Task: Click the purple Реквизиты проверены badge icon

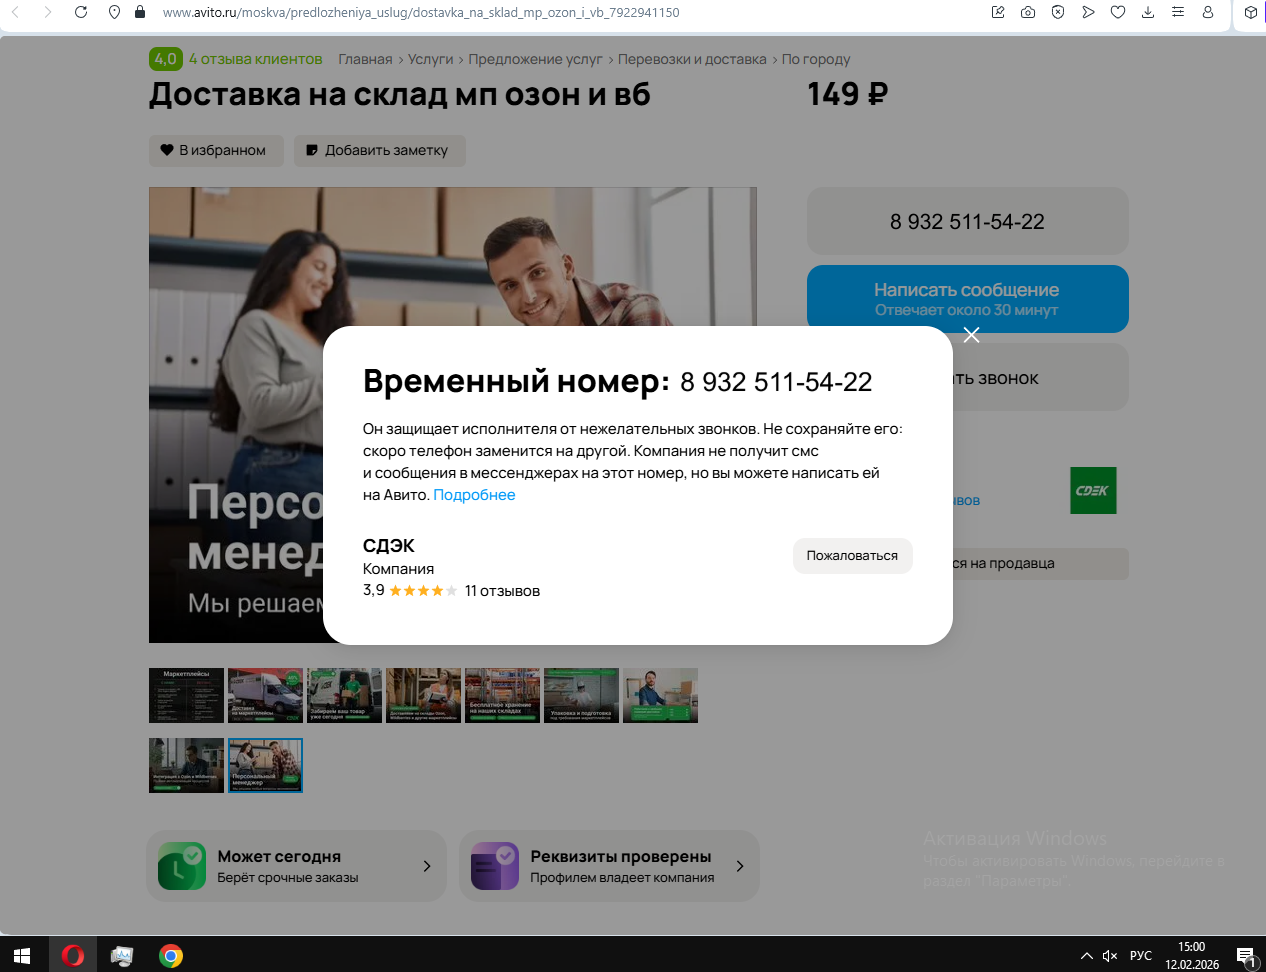Action: (x=495, y=866)
